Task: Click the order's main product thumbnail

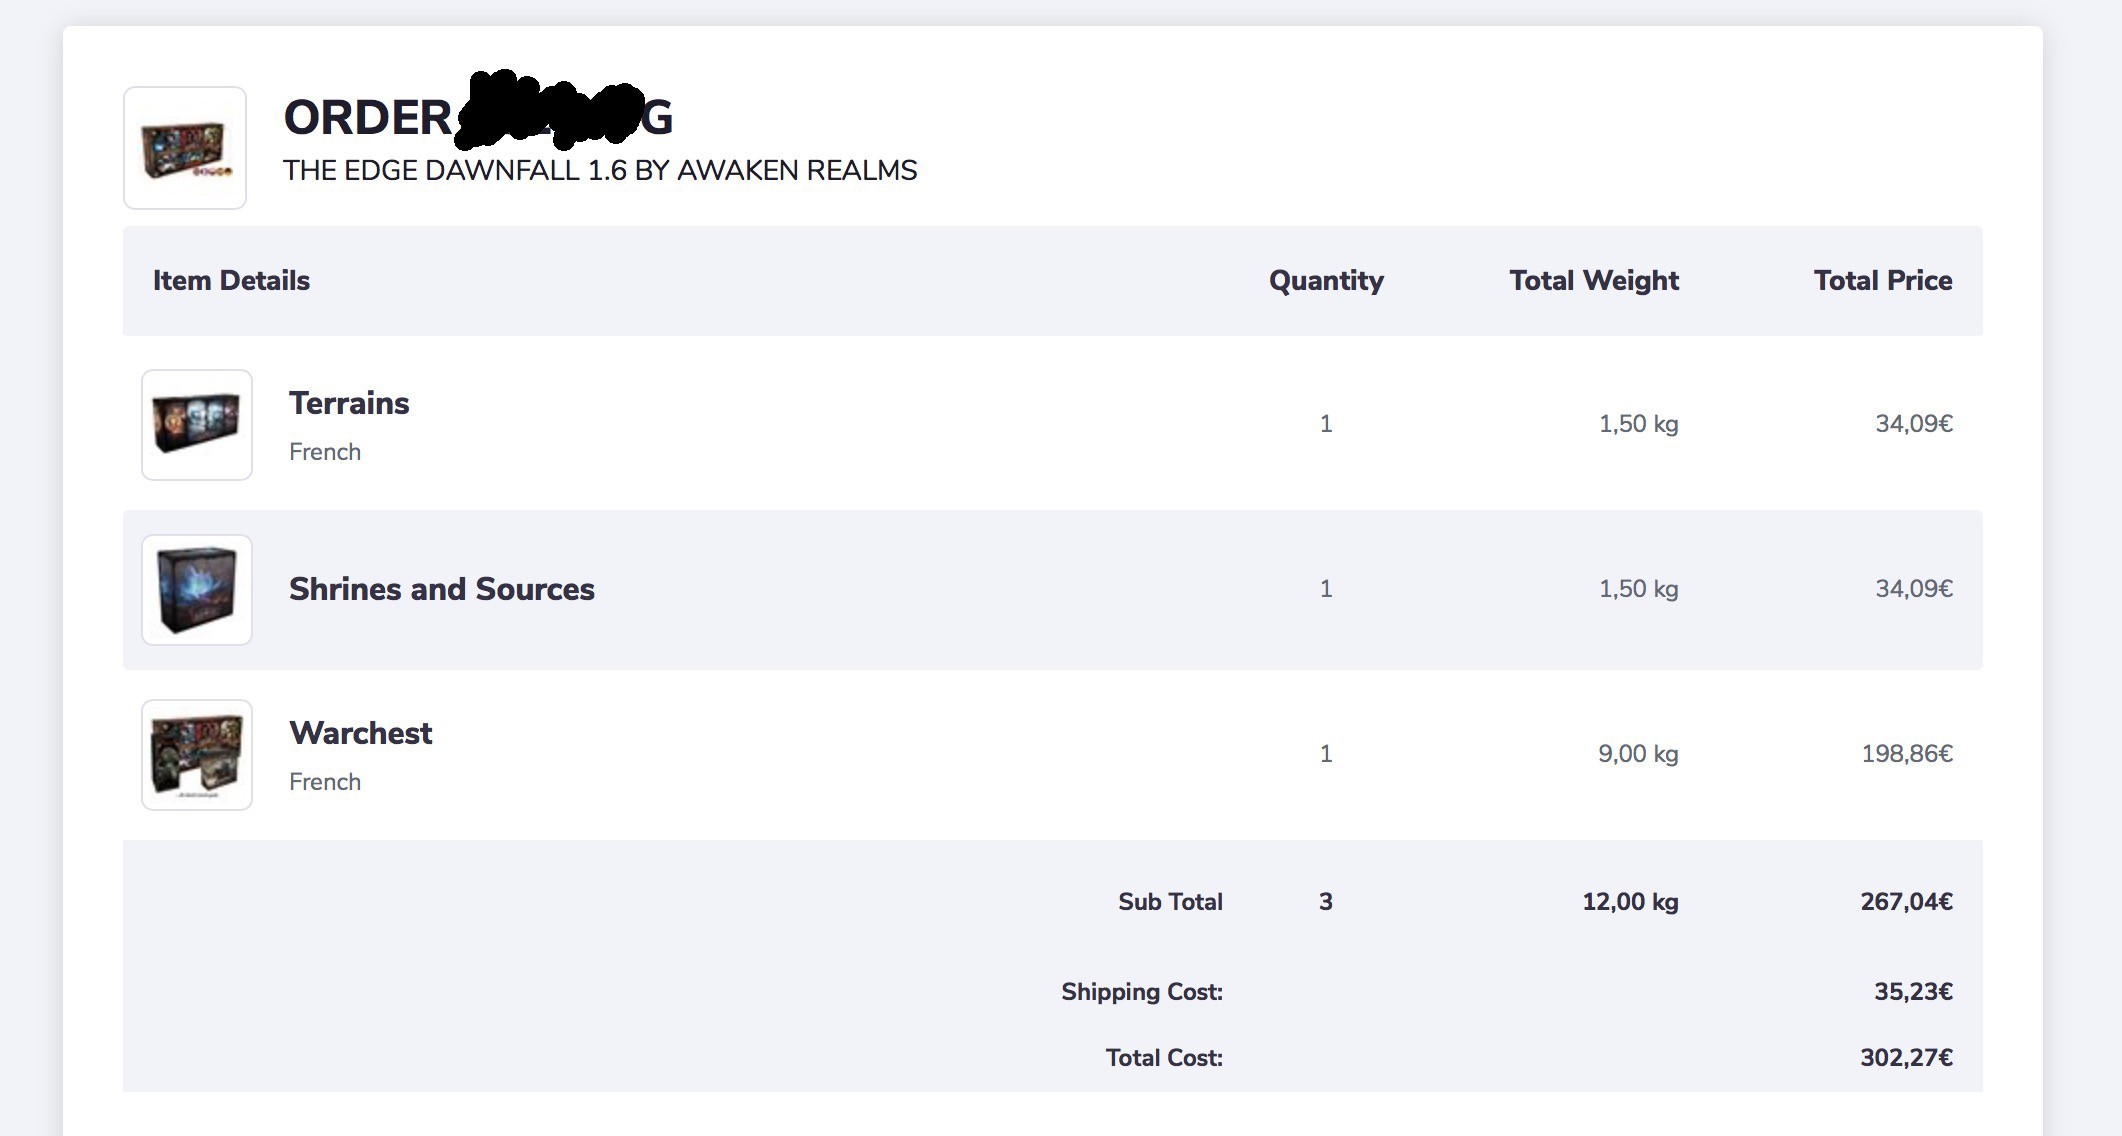Action: 185,148
